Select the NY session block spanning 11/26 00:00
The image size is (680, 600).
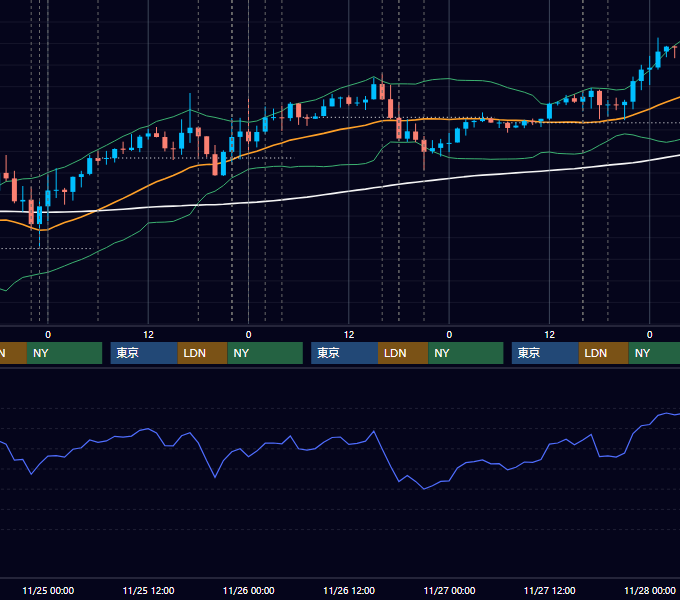[x=265, y=353]
